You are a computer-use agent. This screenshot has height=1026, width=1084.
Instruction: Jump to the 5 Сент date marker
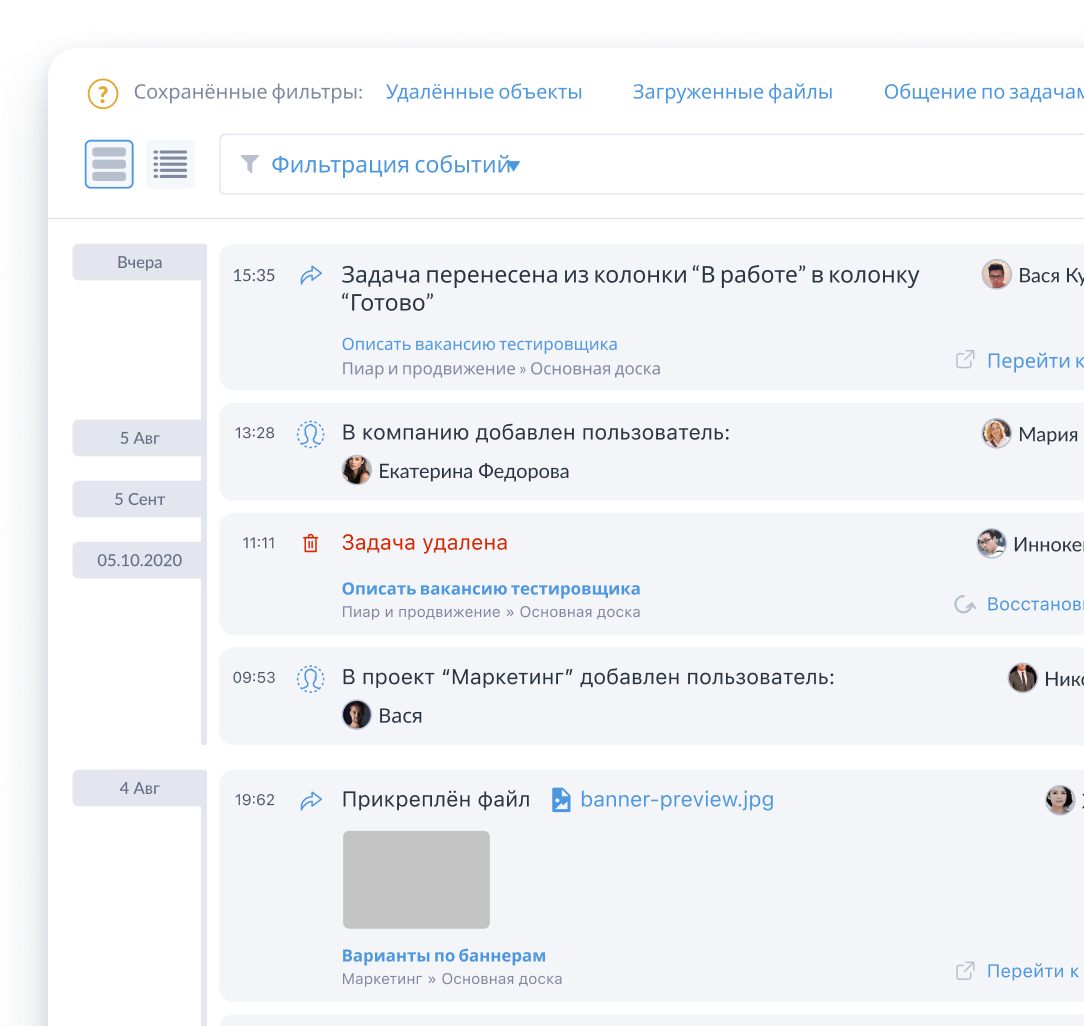139,499
